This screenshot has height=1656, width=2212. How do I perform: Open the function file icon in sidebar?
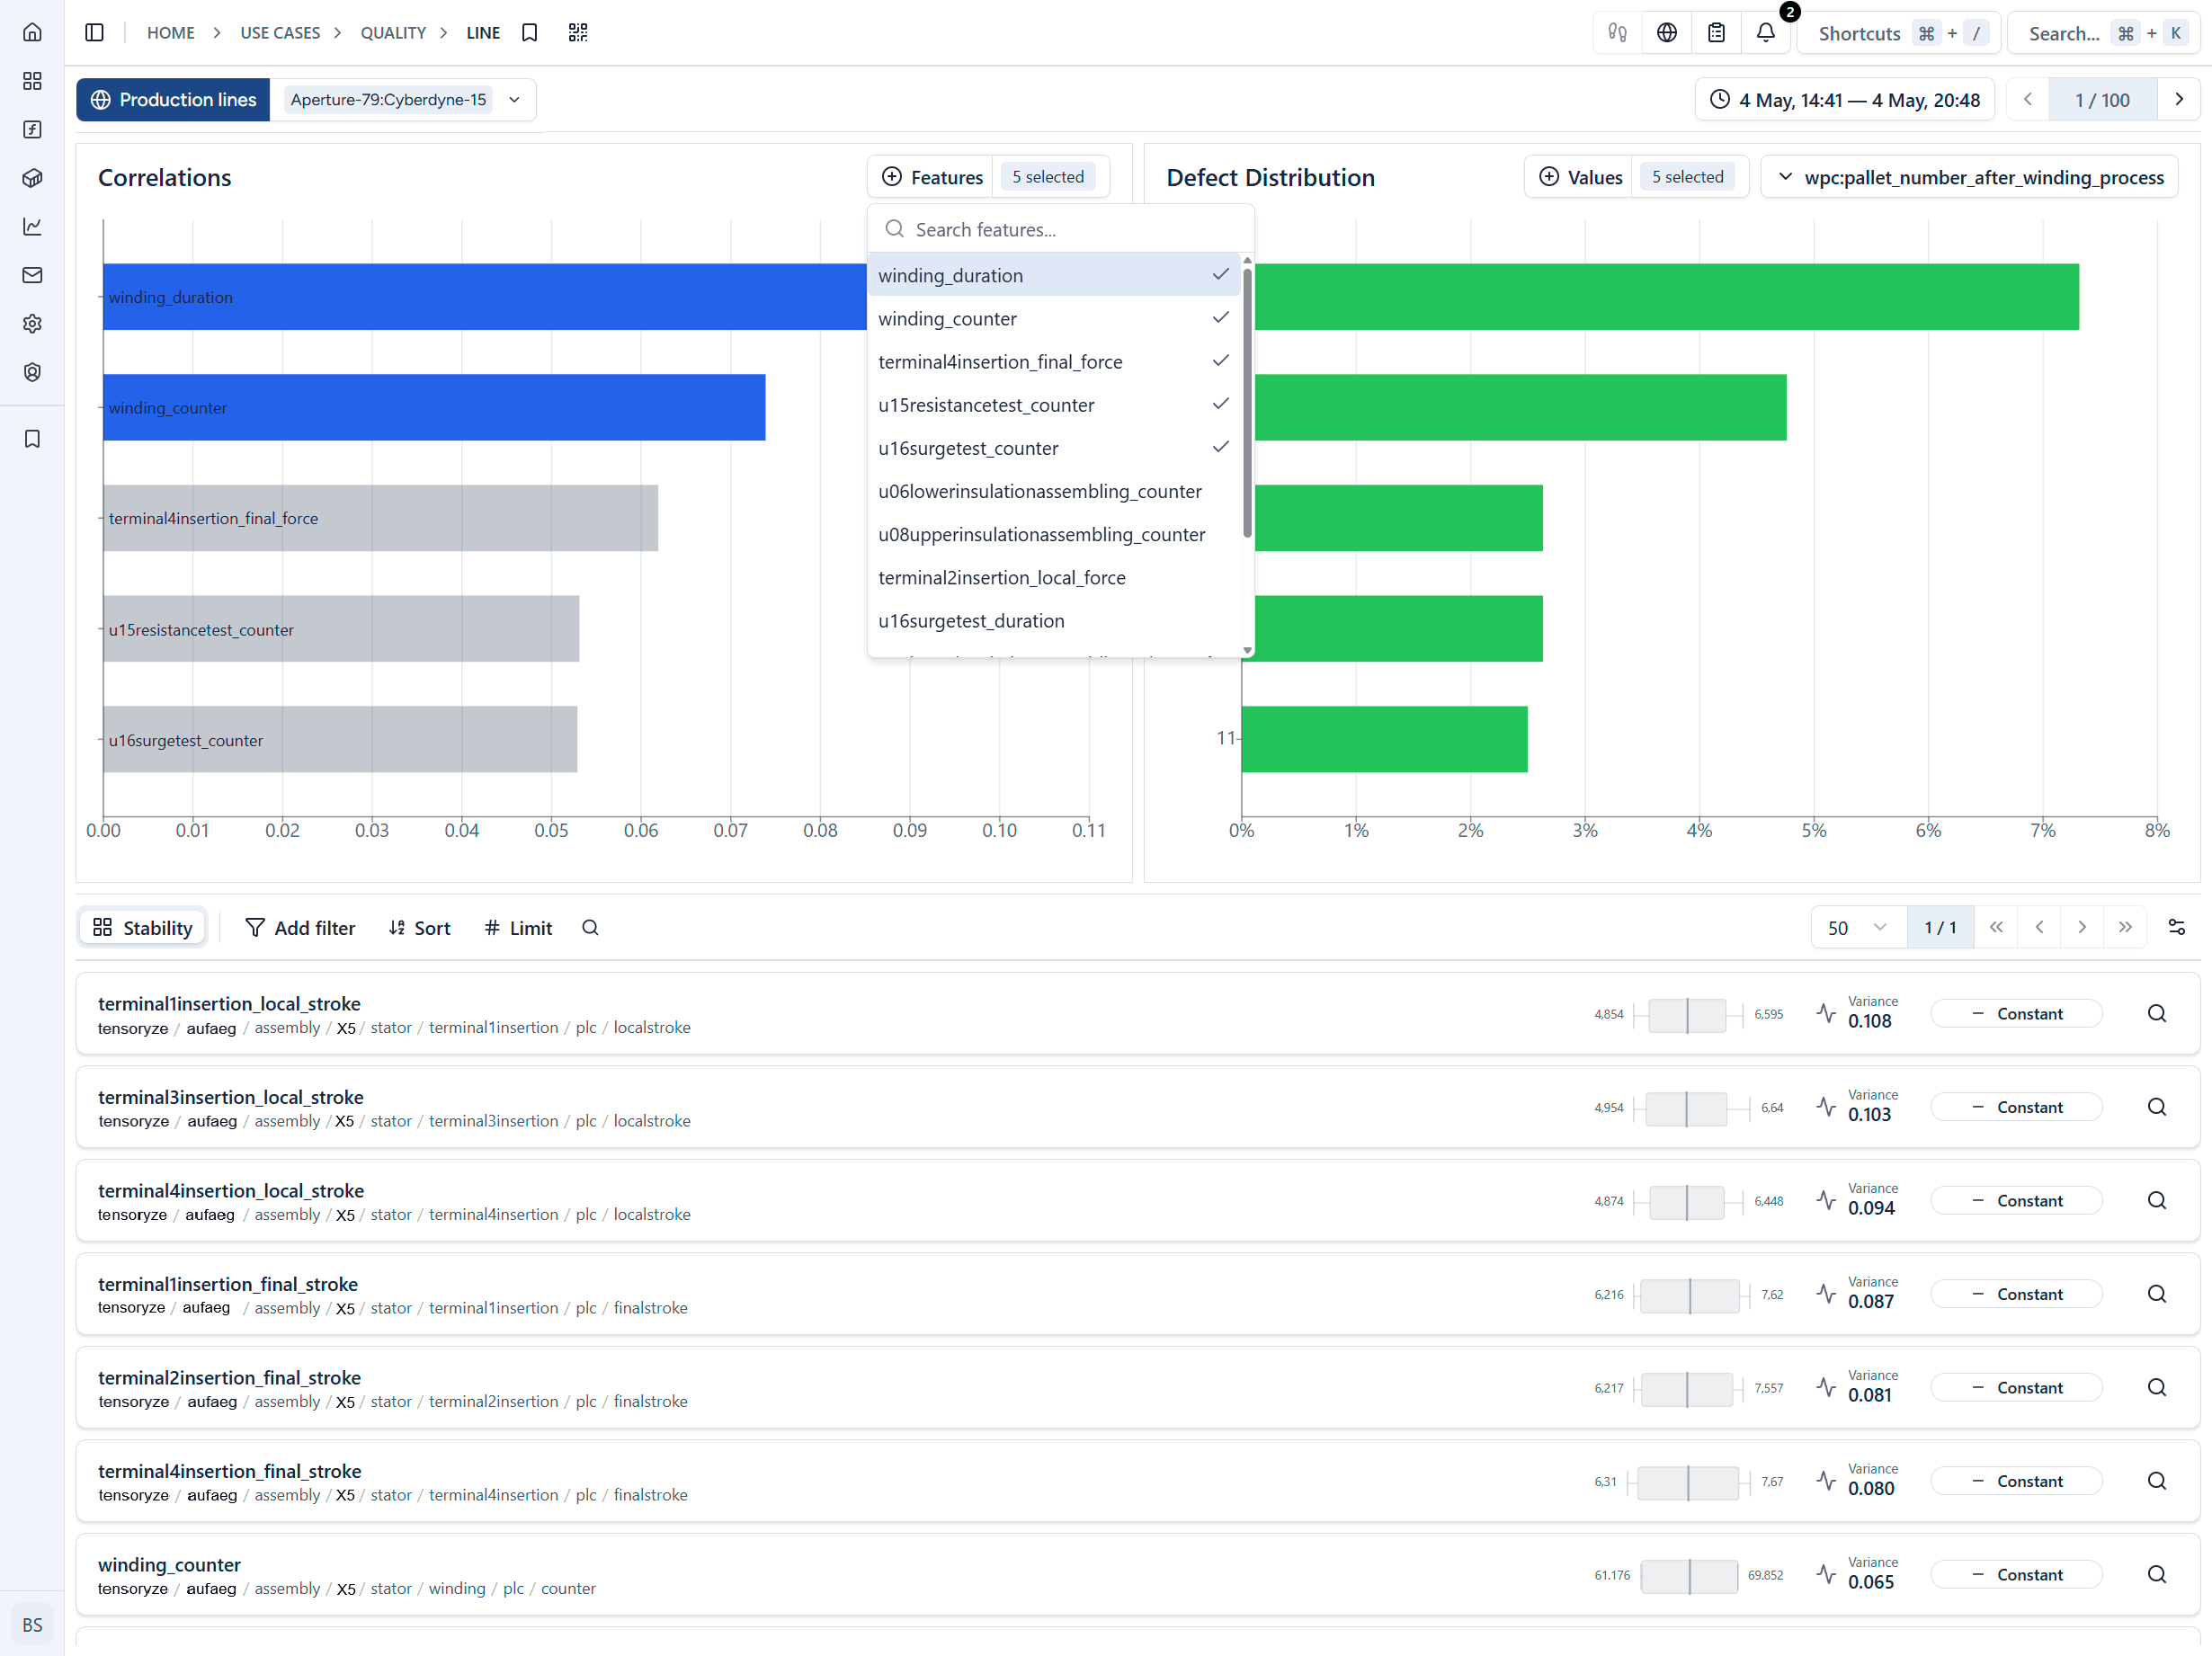[x=32, y=129]
